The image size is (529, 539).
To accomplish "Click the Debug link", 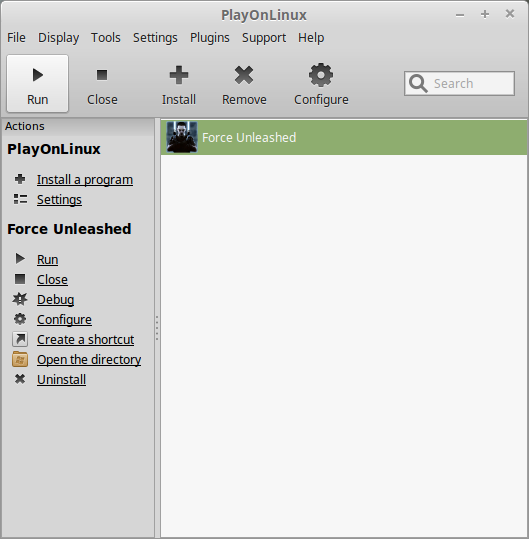I will point(56,299).
